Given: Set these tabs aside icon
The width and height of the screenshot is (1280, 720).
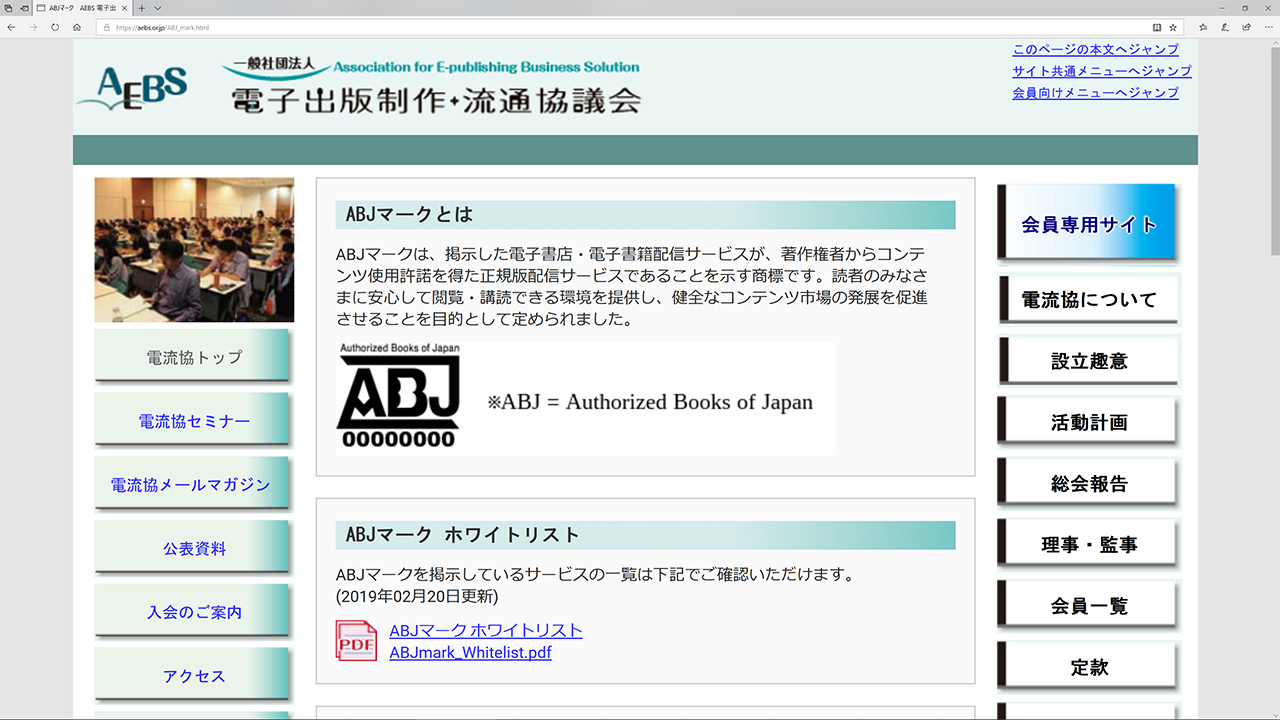Looking at the screenshot, I should [x=23, y=7].
